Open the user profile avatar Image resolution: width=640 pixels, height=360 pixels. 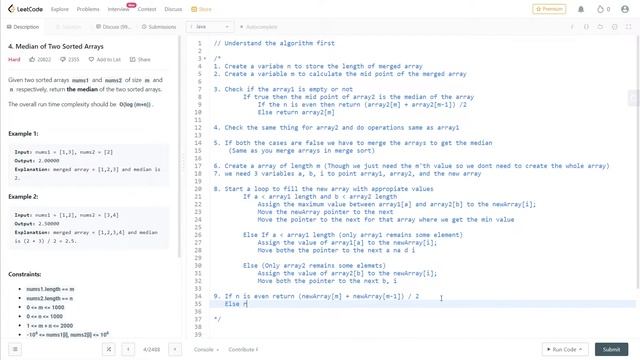(x=624, y=9)
